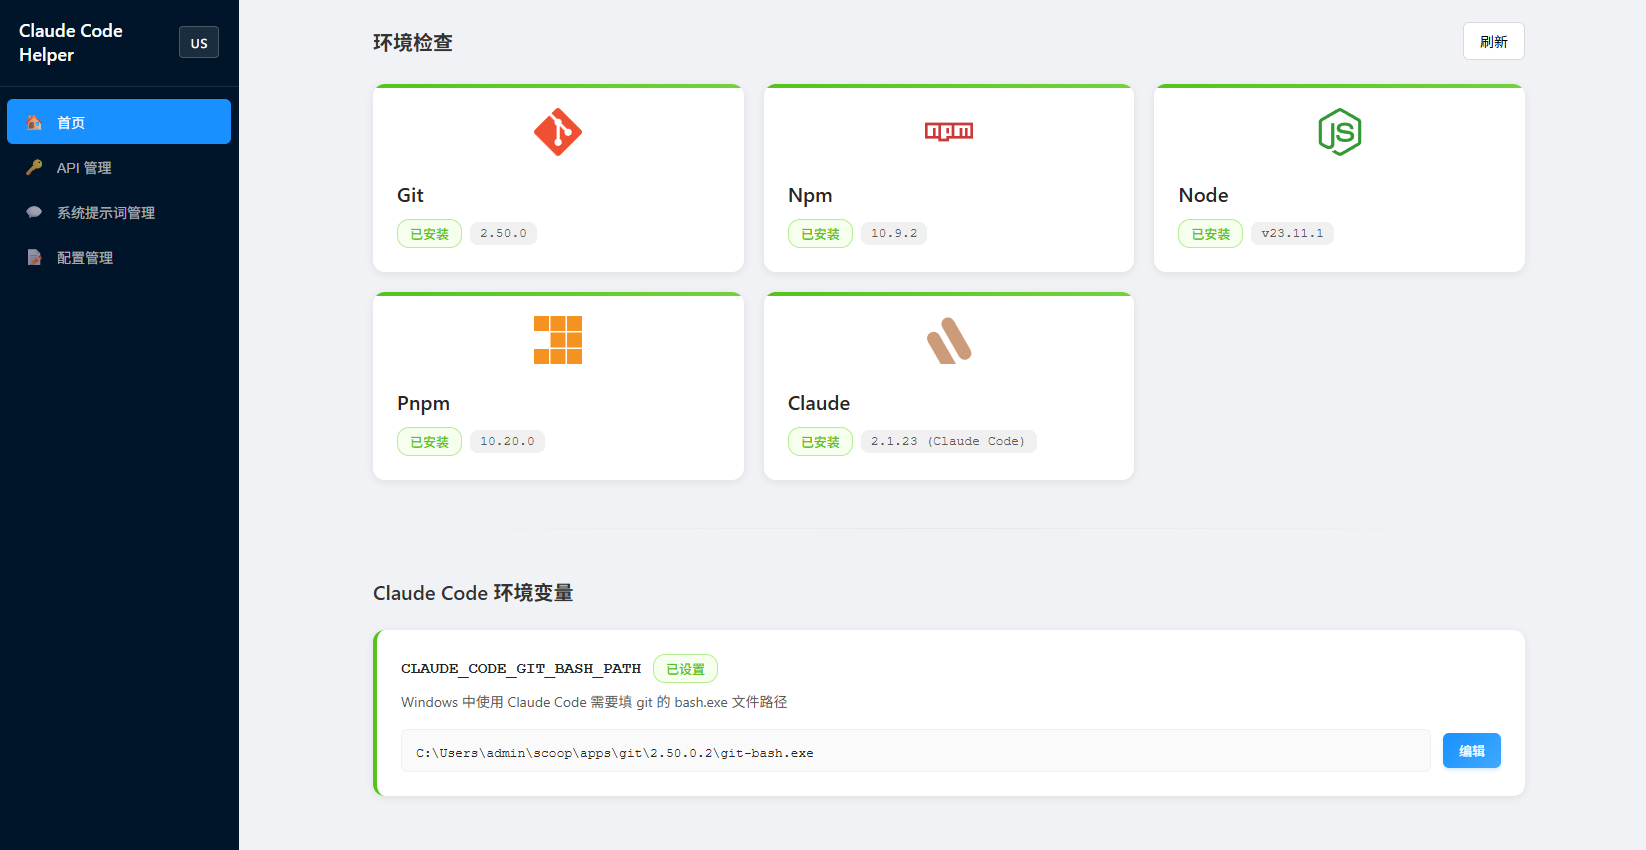
Task: Click the orange Pnpm grid logo
Action: click(558, 340)
